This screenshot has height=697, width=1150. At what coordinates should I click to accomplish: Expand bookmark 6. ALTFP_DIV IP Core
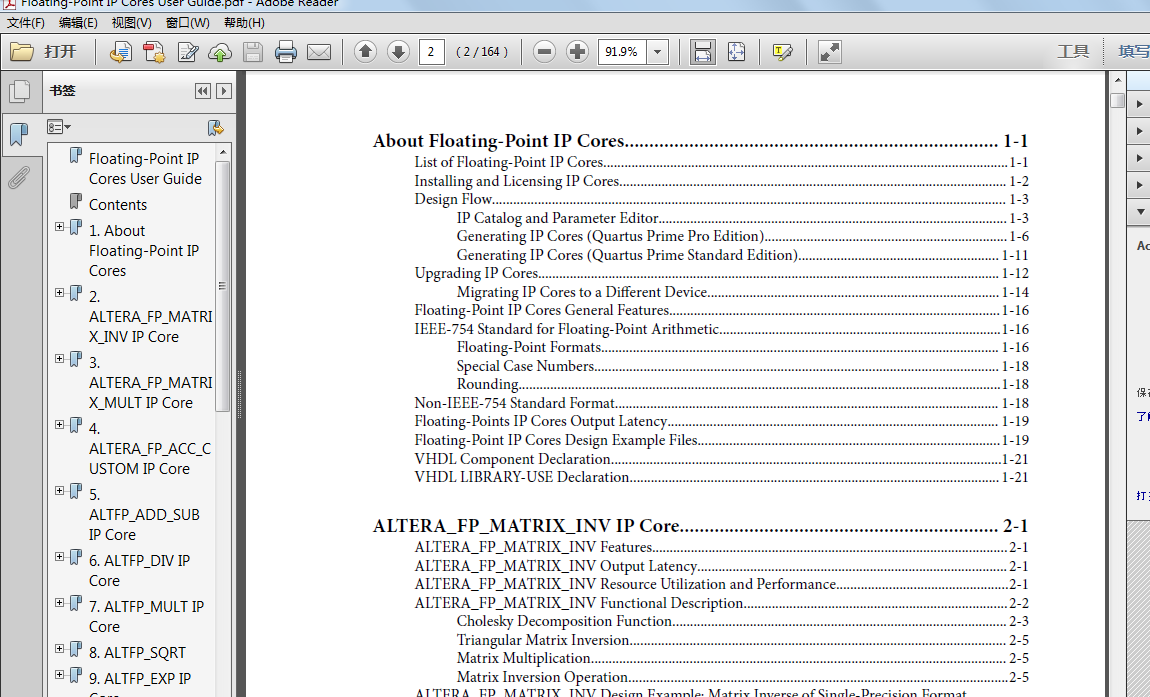tap(59, 557)
